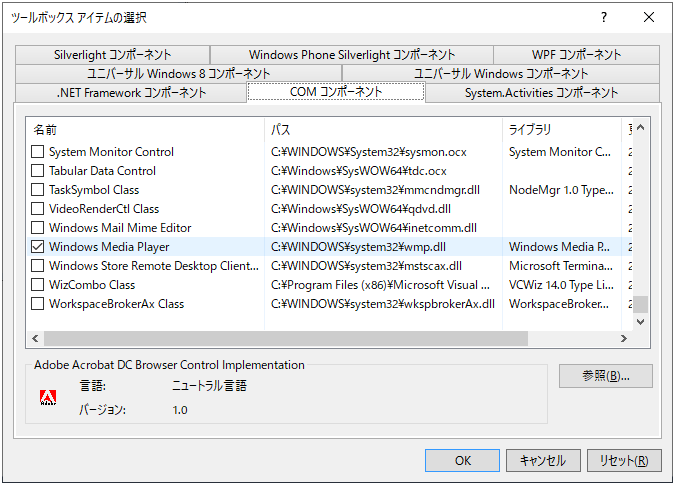Click the OK button
This screenshot has width=675, height=487.
(x=462, y=460)
